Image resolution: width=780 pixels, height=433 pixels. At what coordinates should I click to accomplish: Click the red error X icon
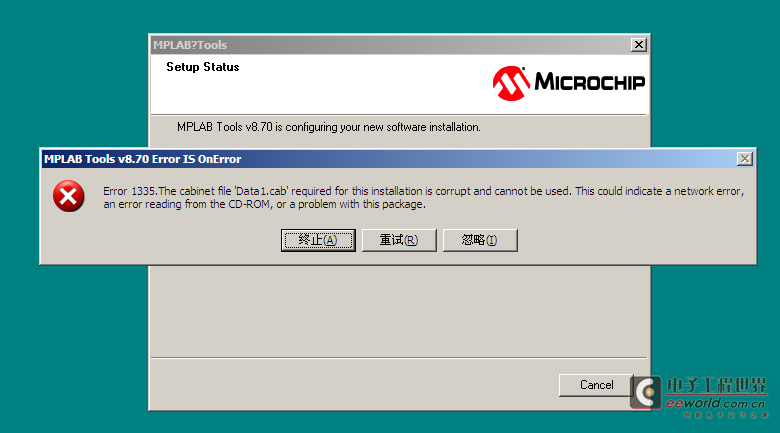69,196
